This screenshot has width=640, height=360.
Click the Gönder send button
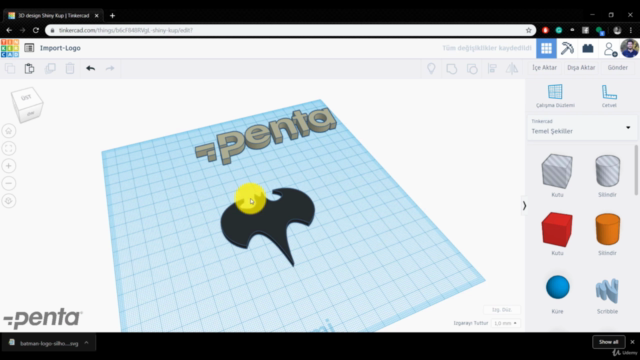click(618, 68)
